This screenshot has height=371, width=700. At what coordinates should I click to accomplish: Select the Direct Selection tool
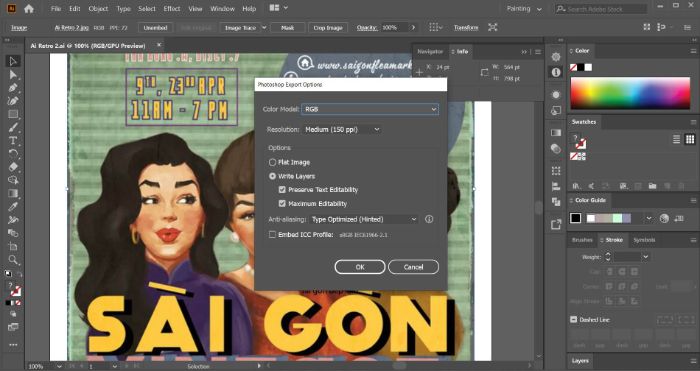click(x=13, y=75)
